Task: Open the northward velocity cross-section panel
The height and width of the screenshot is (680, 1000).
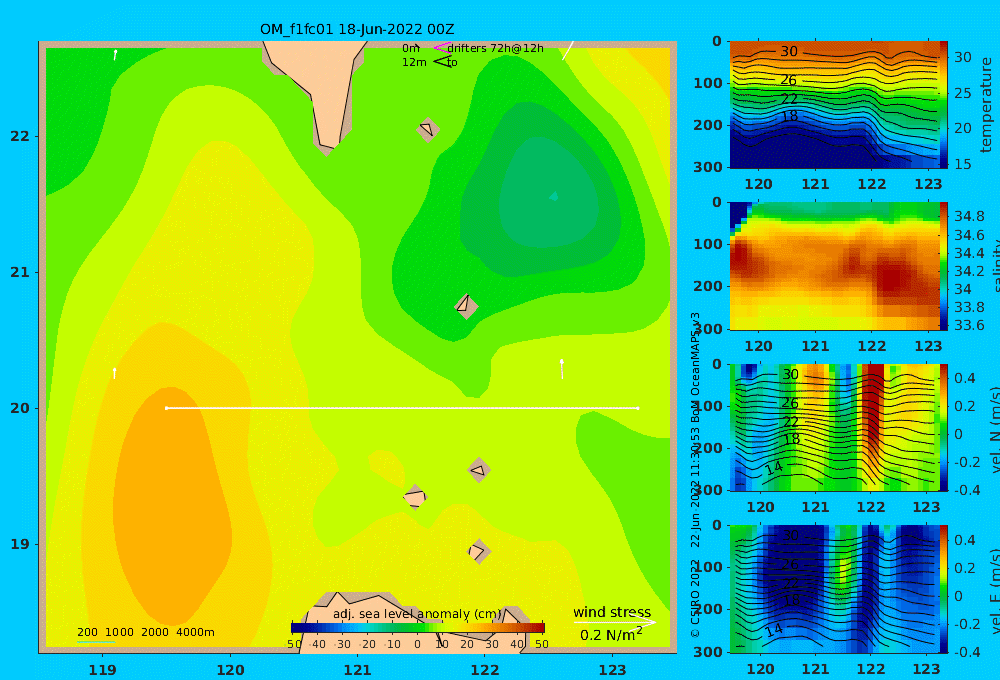Action: (x=834, y=427)
